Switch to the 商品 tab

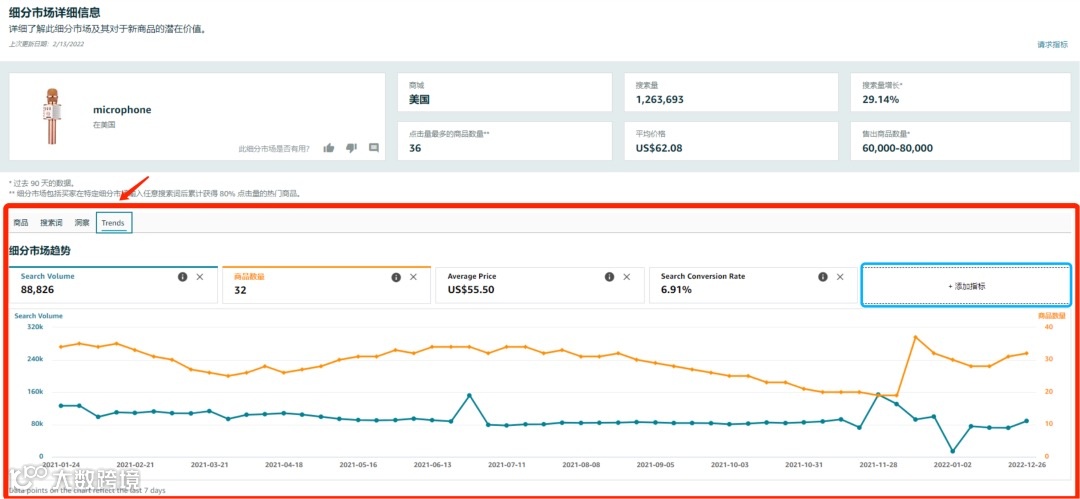point(21,223)
